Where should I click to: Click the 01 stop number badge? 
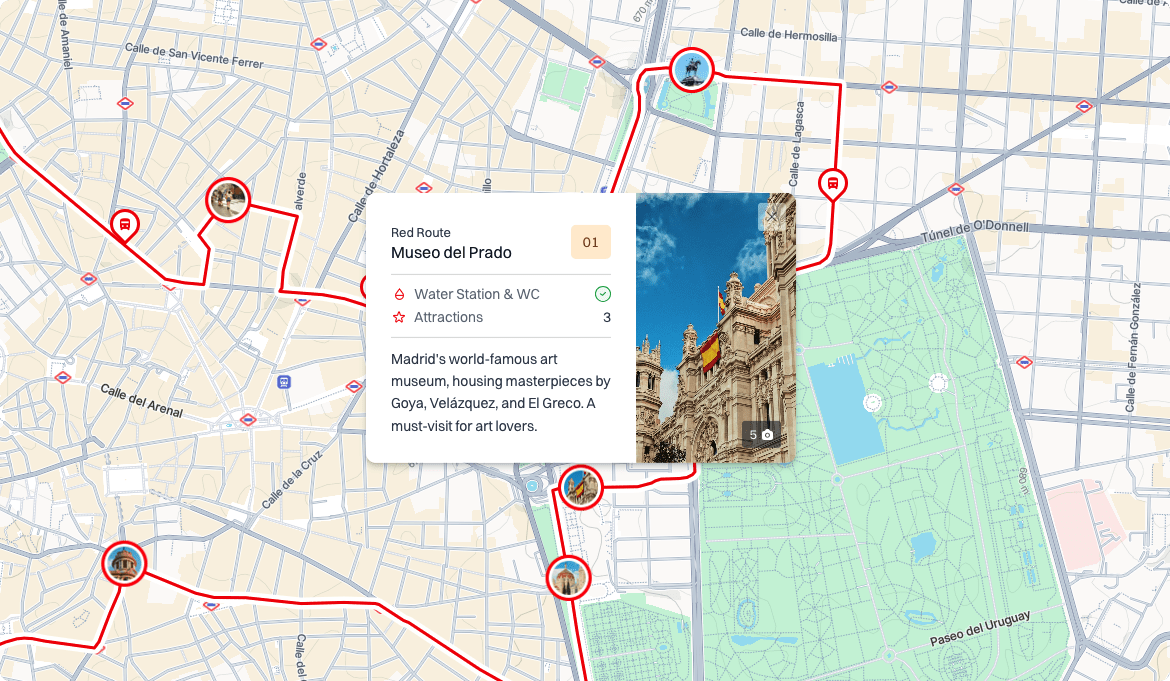[x=591, y=242]
